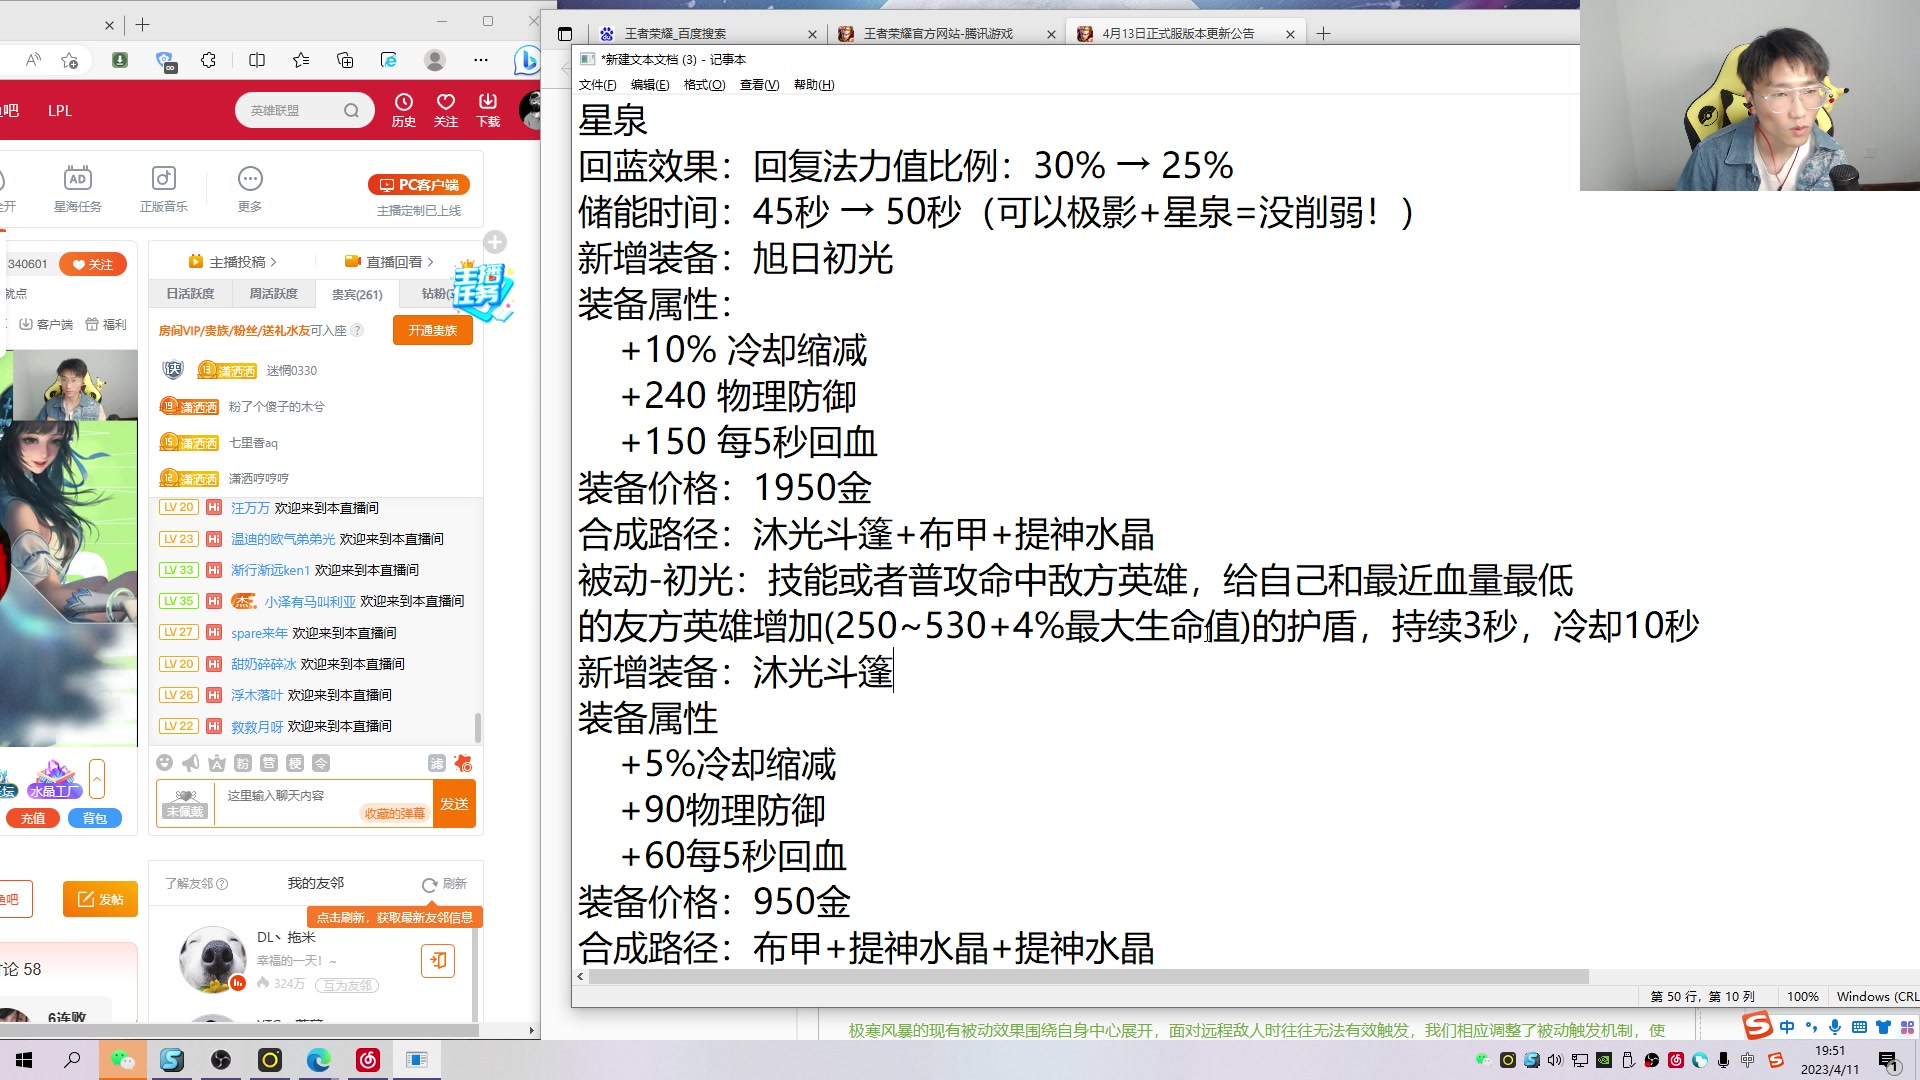Click the 星海任务 mission icon in sidebar

coord(76,178)
